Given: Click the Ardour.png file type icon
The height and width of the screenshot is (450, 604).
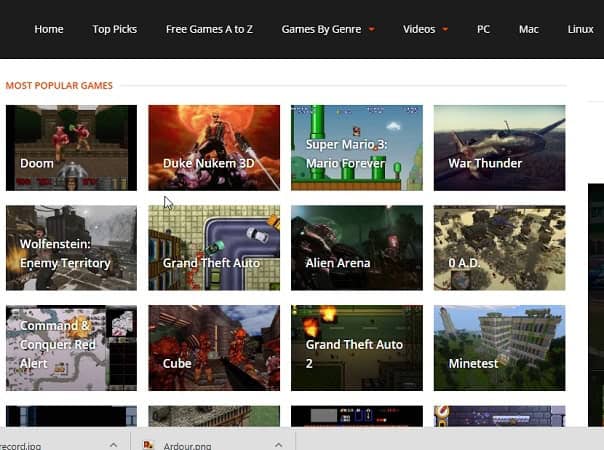Looking at the screenshot, I should [148, 445].
